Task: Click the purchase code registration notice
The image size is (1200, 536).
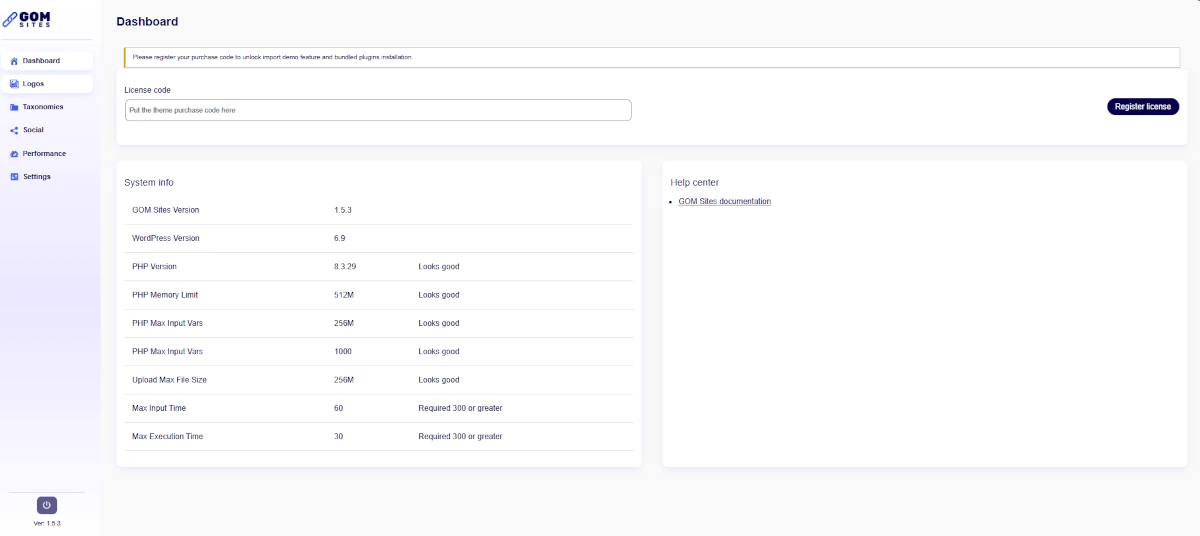Action: [651, 57]
